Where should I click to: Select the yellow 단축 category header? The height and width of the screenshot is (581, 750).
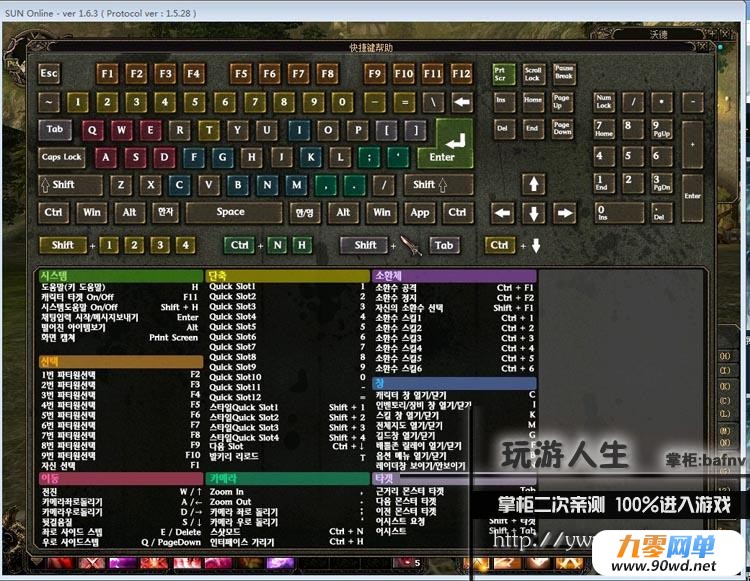pos(287,276)
